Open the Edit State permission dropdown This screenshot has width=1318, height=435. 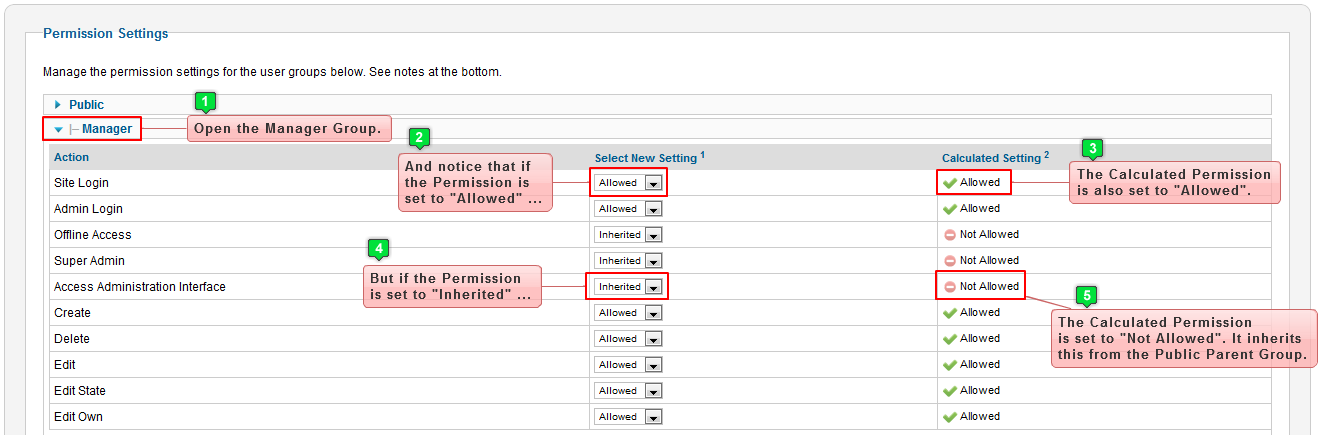pyautogui.click(x=629, y=391)
